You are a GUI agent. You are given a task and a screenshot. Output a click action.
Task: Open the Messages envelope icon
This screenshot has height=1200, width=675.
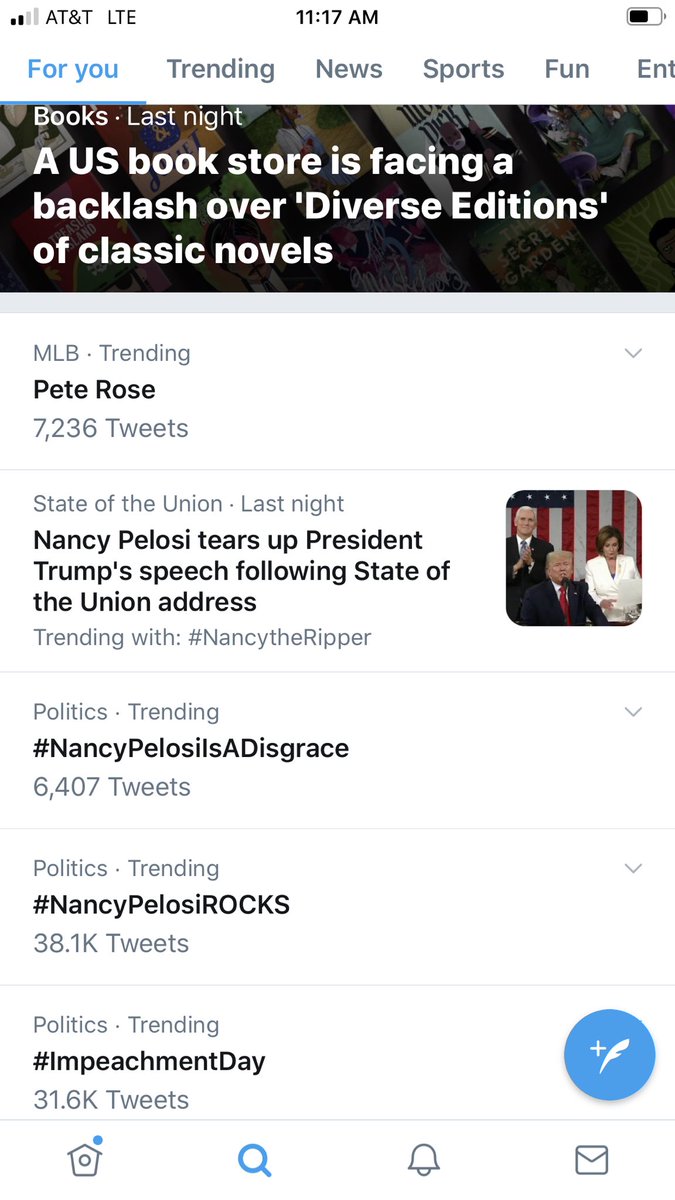(x=591, y=1160)
